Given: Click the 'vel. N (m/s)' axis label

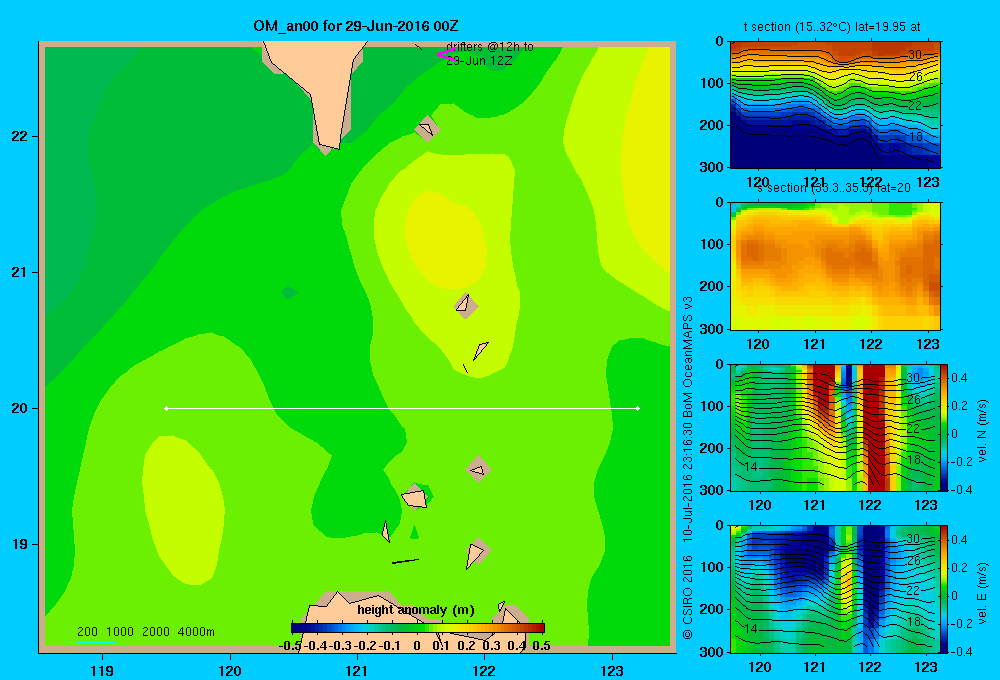Looking at the screenshot, I should coord(982,431).
